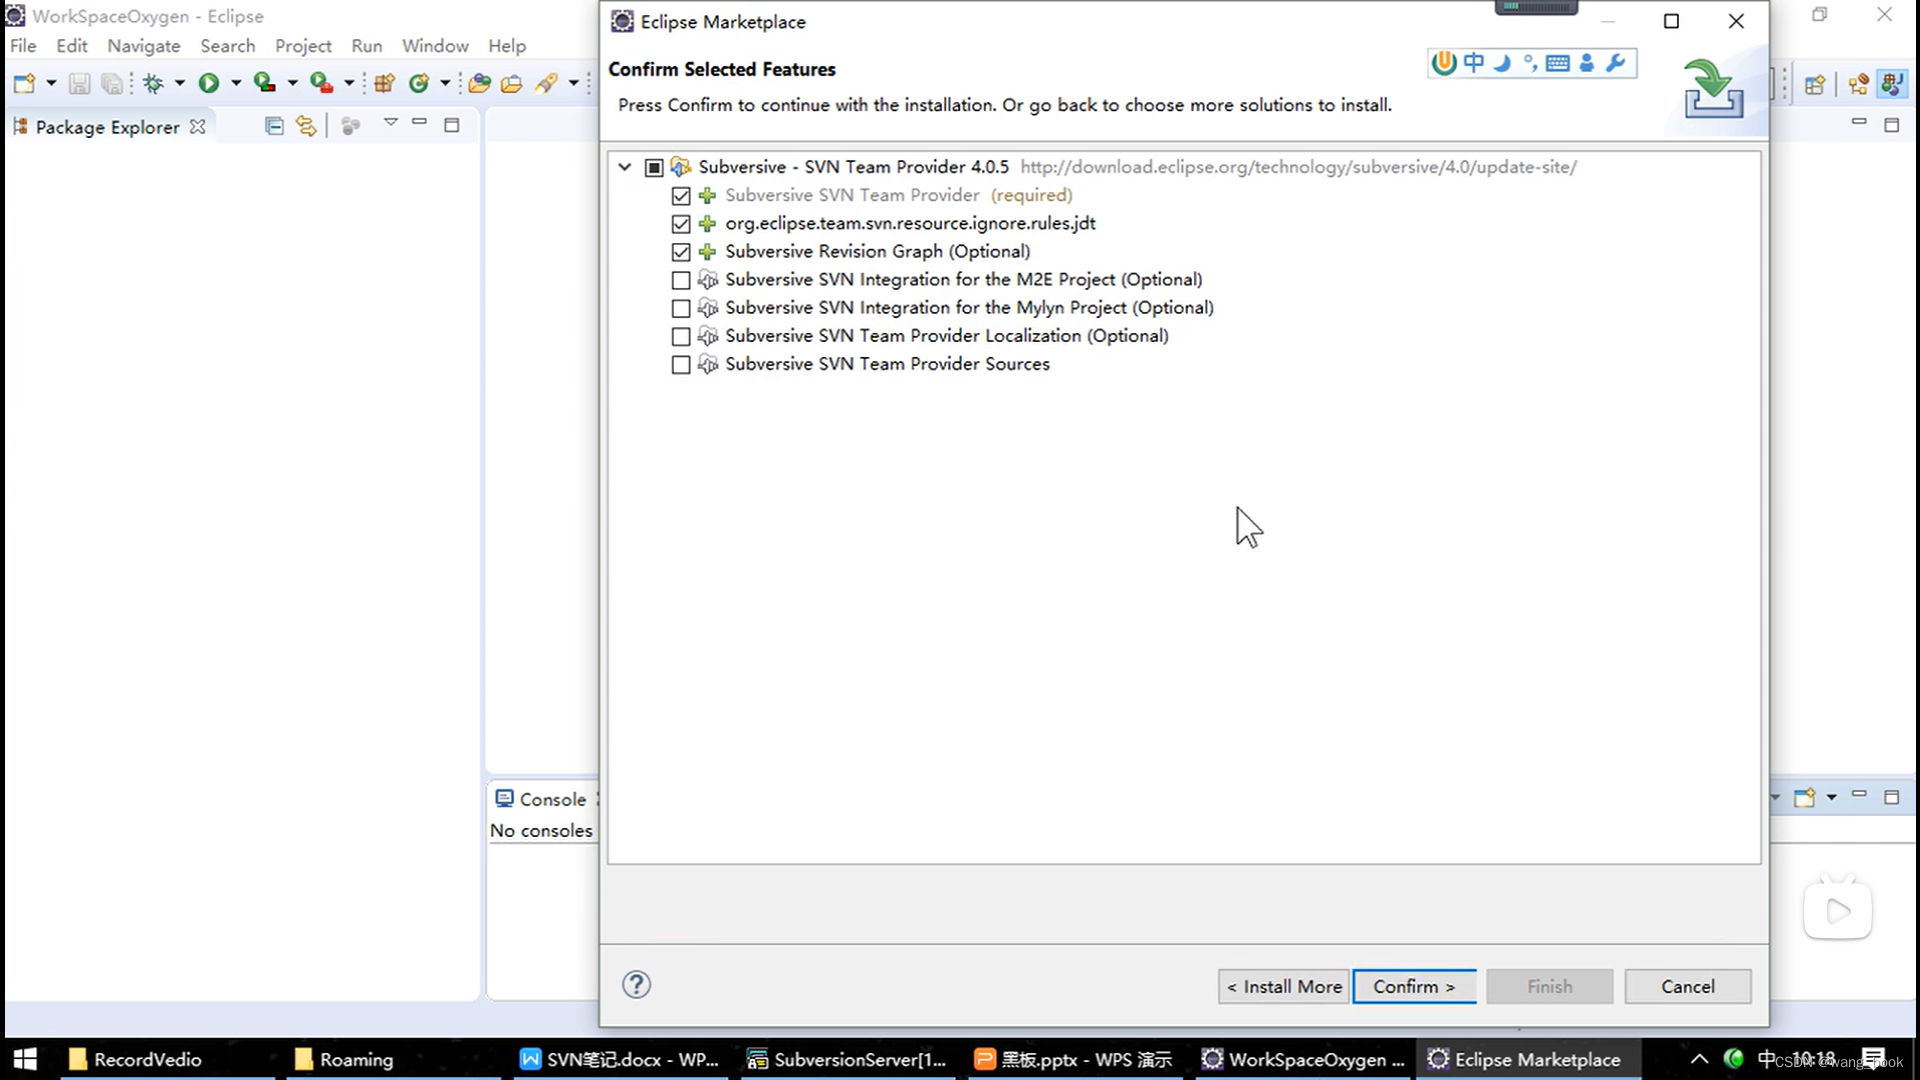
Task: Uncheck org.eclipse.team.svn.resource.ignore.rules.jdt checkbox
Action: [x=681, y=223]
